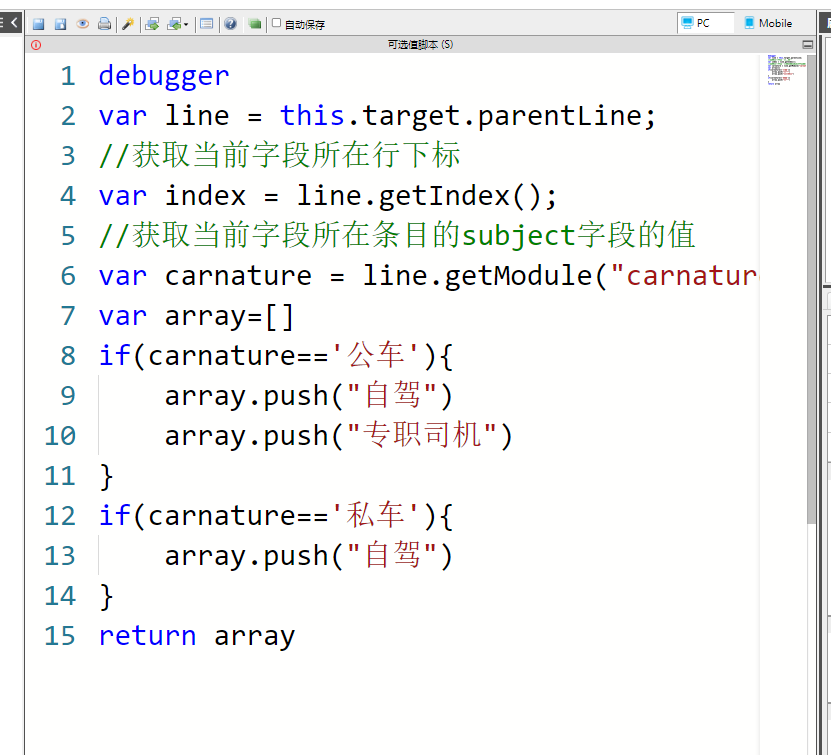Image resolution: width=831 pixels, height=755 pixels.
Task: Click the comment '//获取当前字段所在行下标'
Action: click(x=280, y=155)
